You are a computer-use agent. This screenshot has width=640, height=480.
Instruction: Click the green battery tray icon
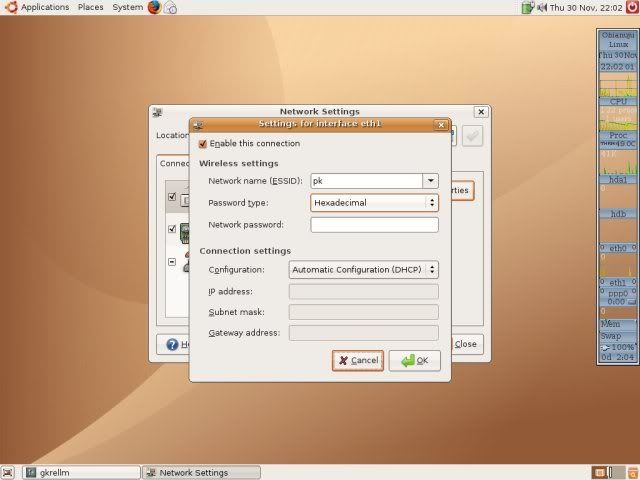(528, 7)
